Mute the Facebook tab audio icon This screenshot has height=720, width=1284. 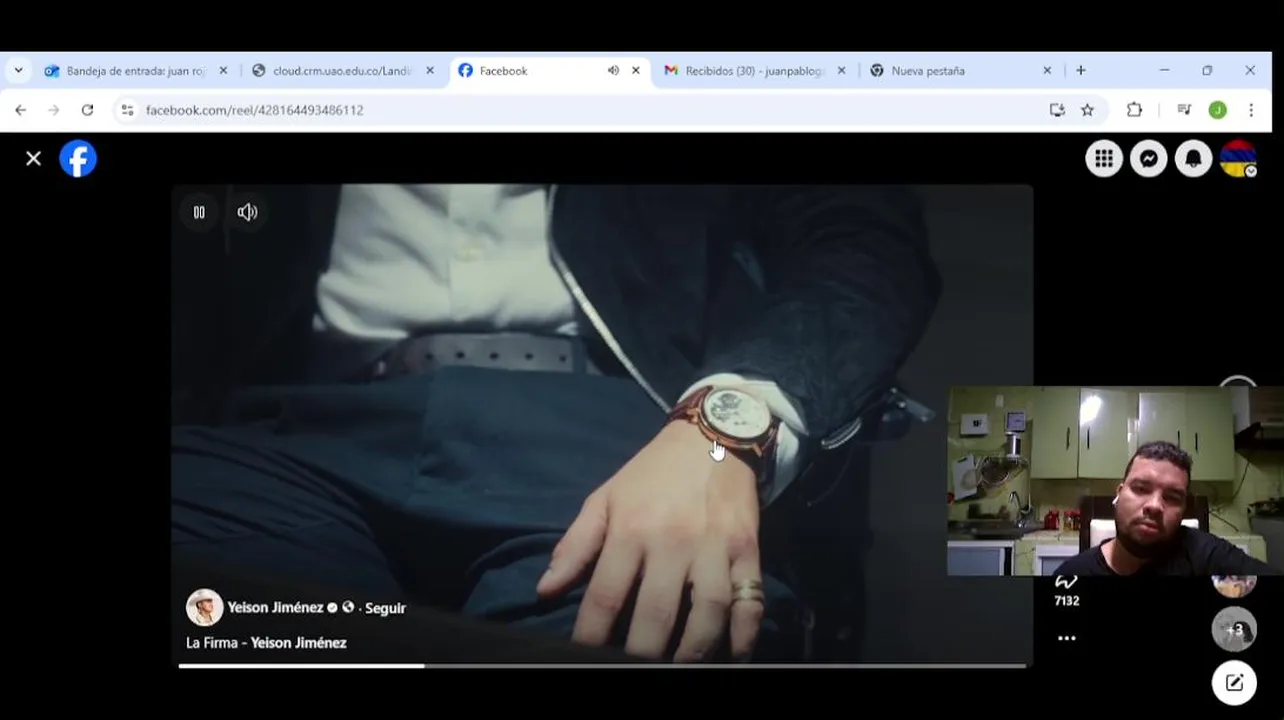(613, 71)
